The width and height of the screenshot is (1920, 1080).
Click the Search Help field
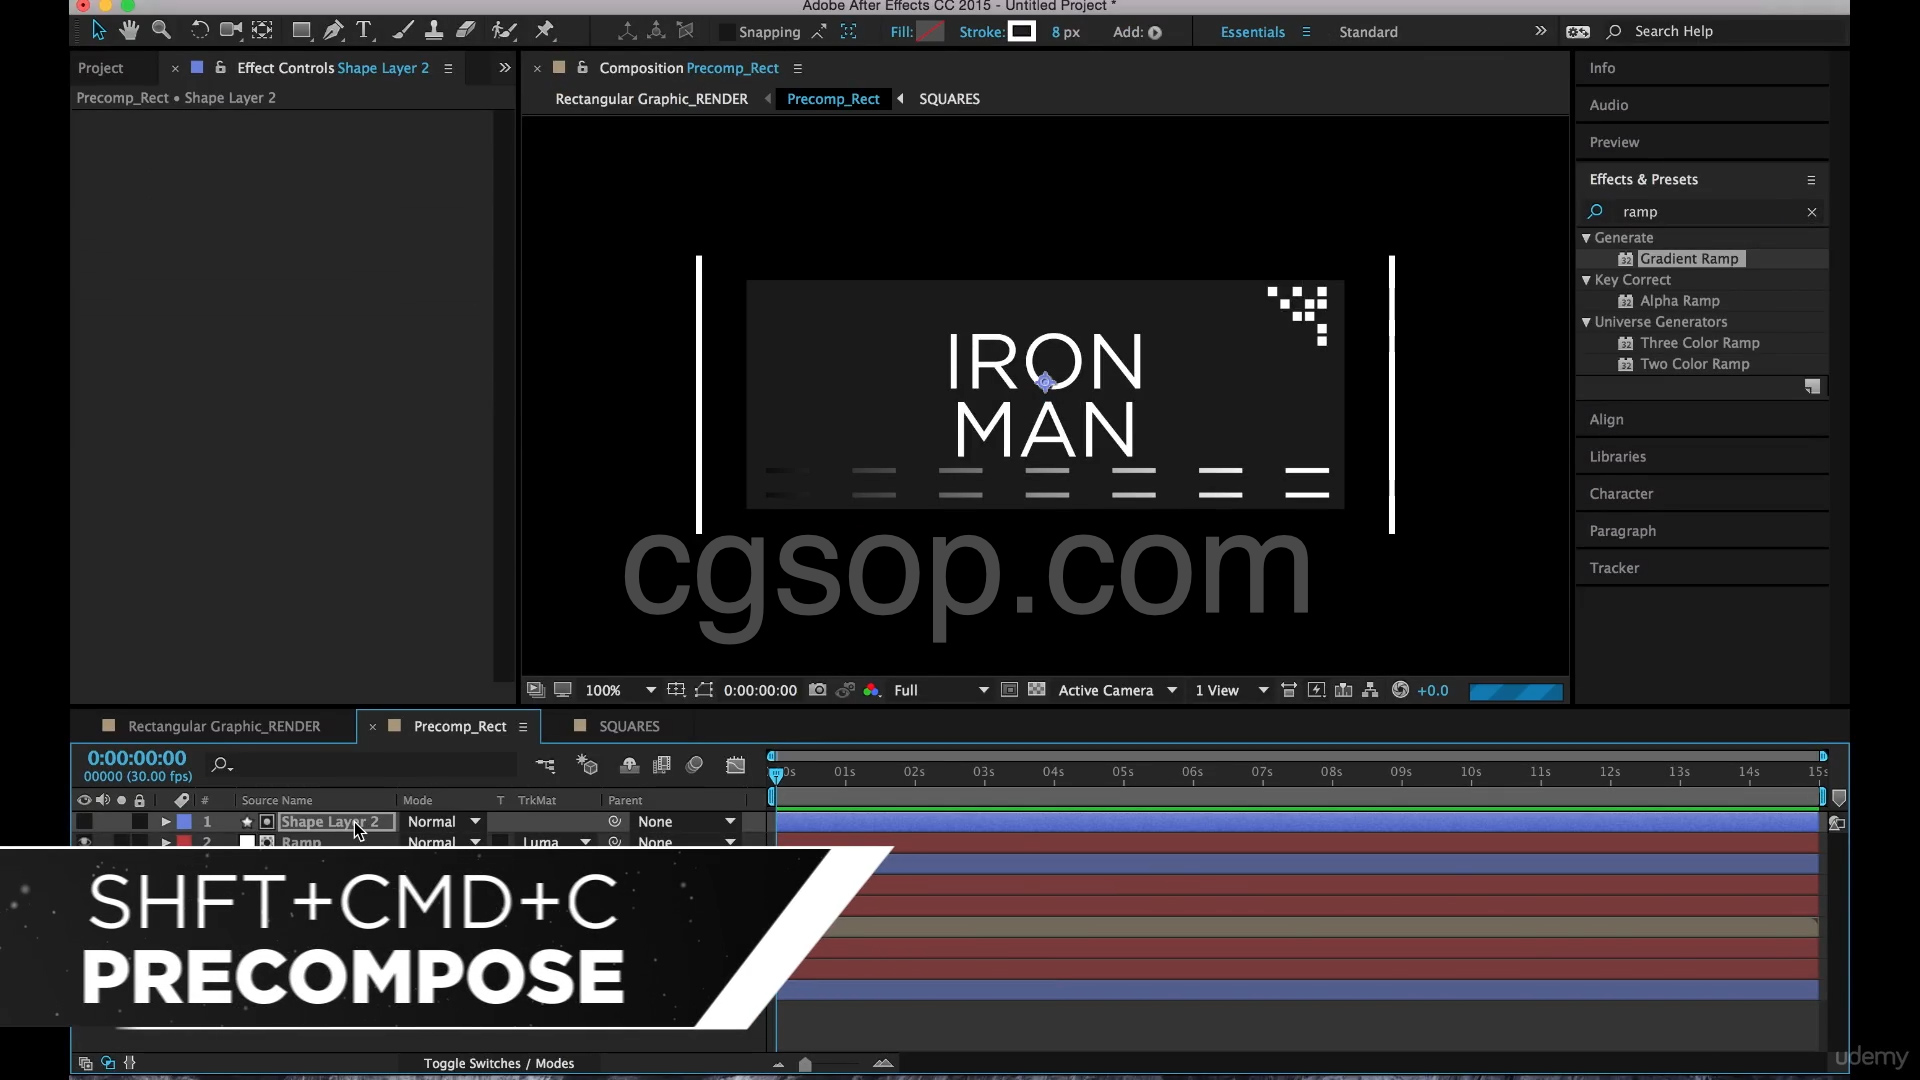point(1673,31)
